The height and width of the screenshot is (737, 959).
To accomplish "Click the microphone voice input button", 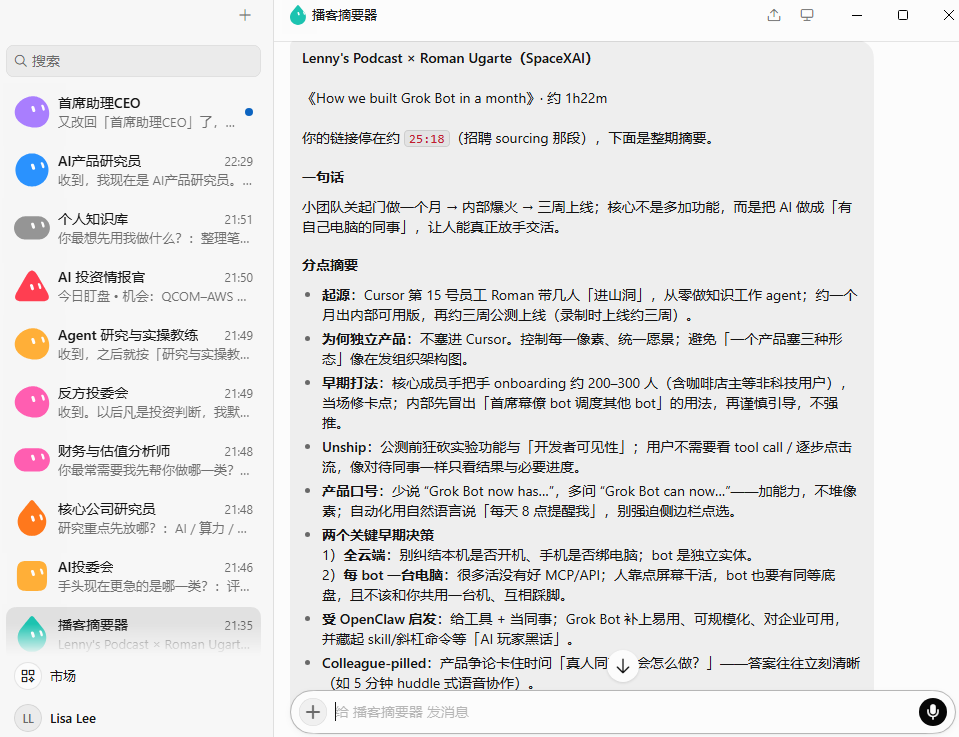I will [x=932, y=712].
